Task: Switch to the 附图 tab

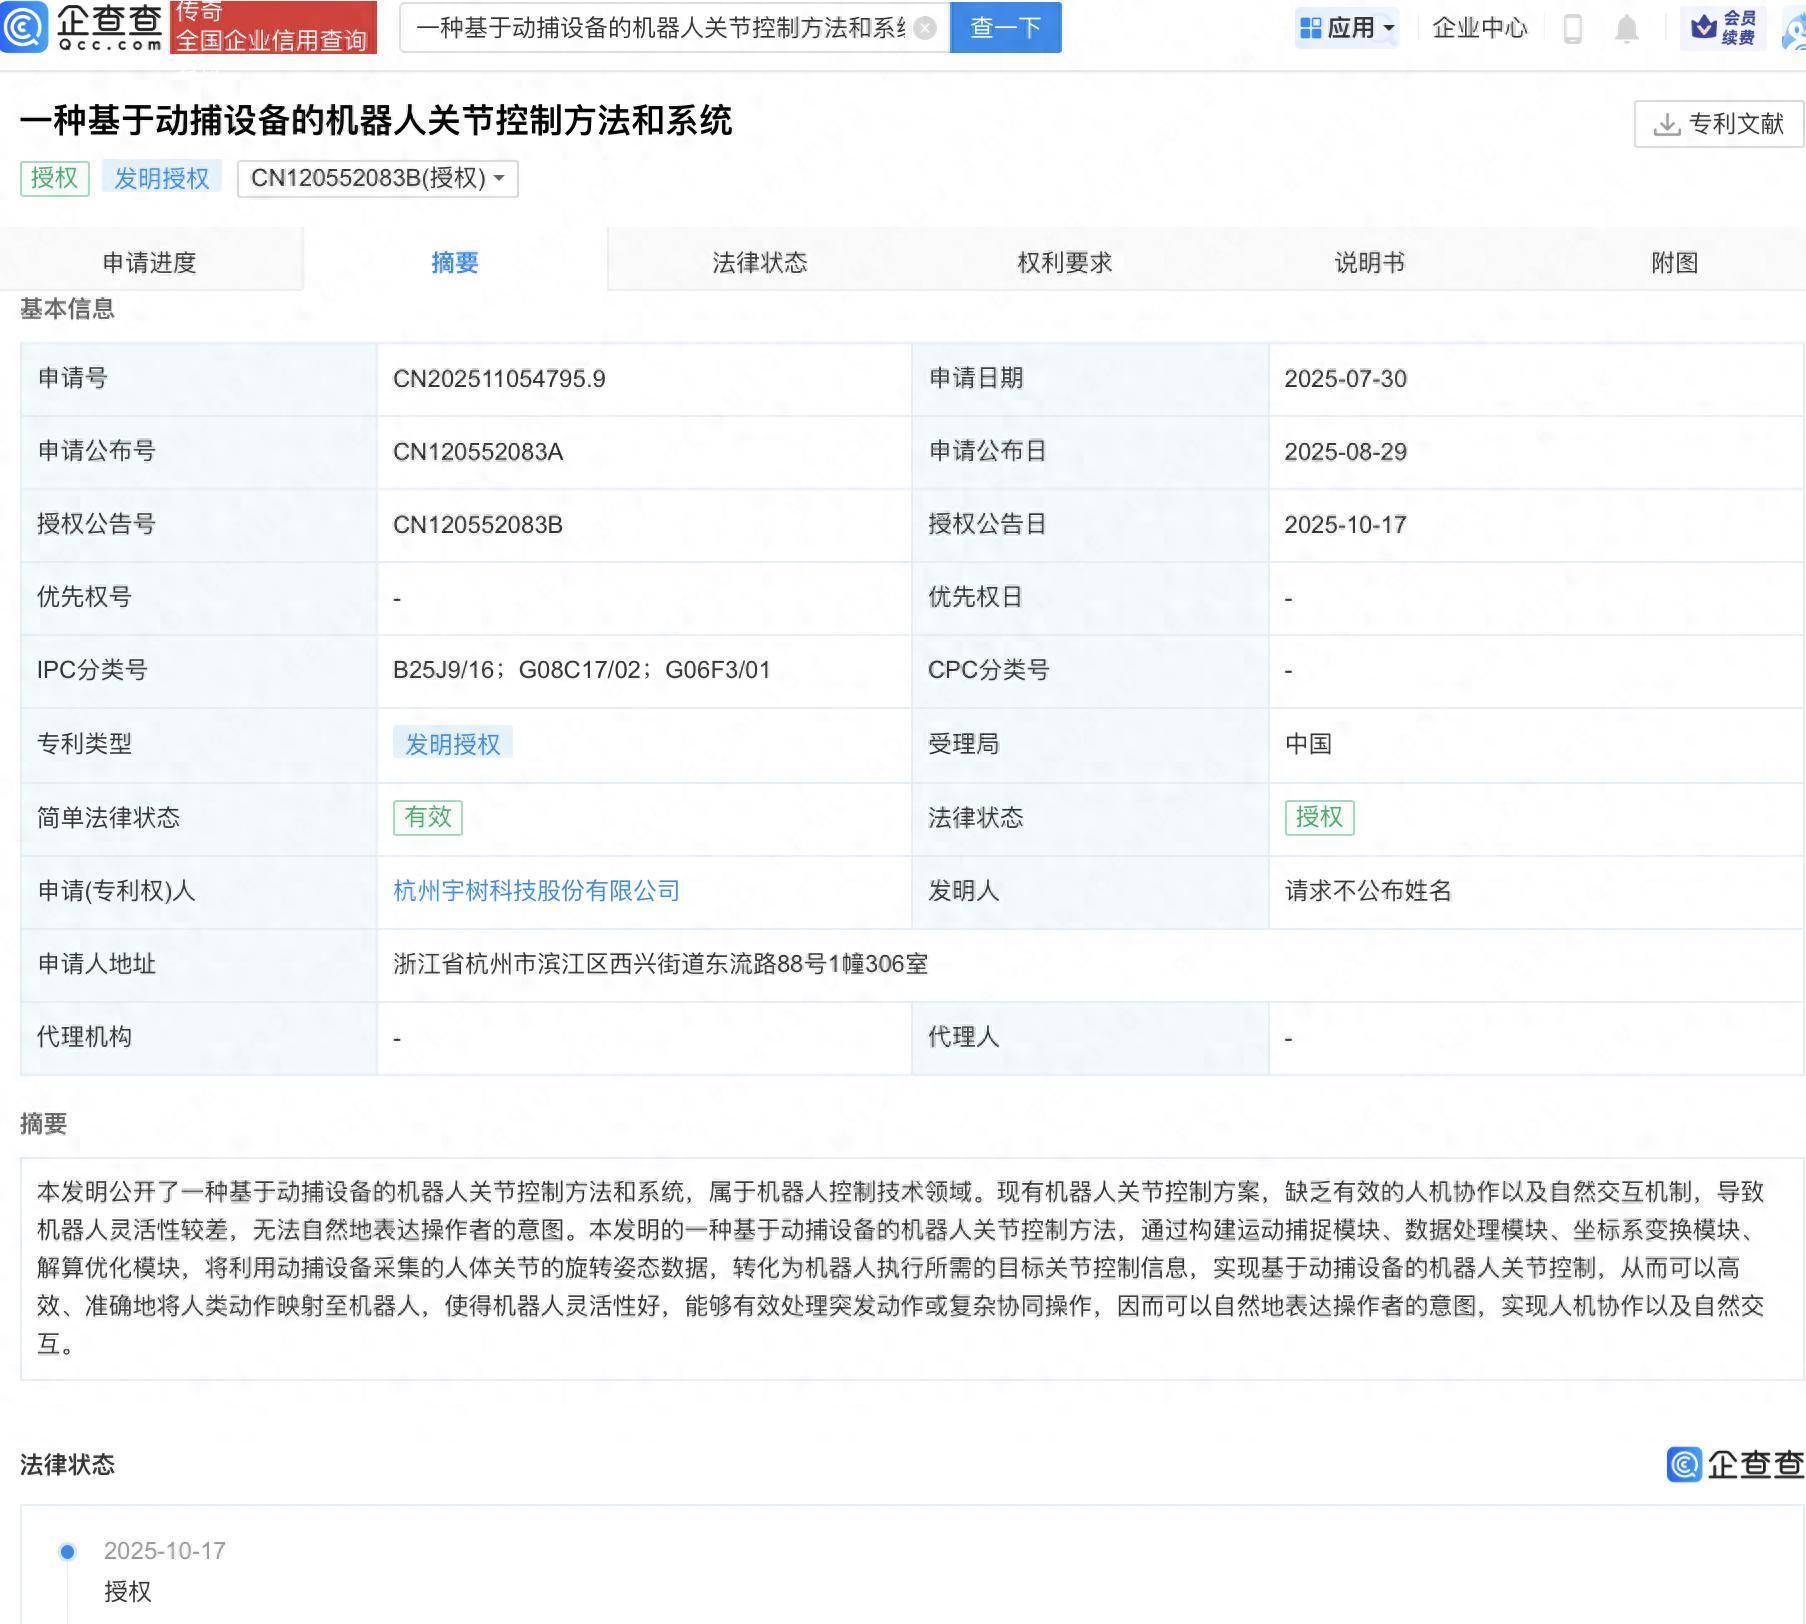Action: (x=1675, y=262)
